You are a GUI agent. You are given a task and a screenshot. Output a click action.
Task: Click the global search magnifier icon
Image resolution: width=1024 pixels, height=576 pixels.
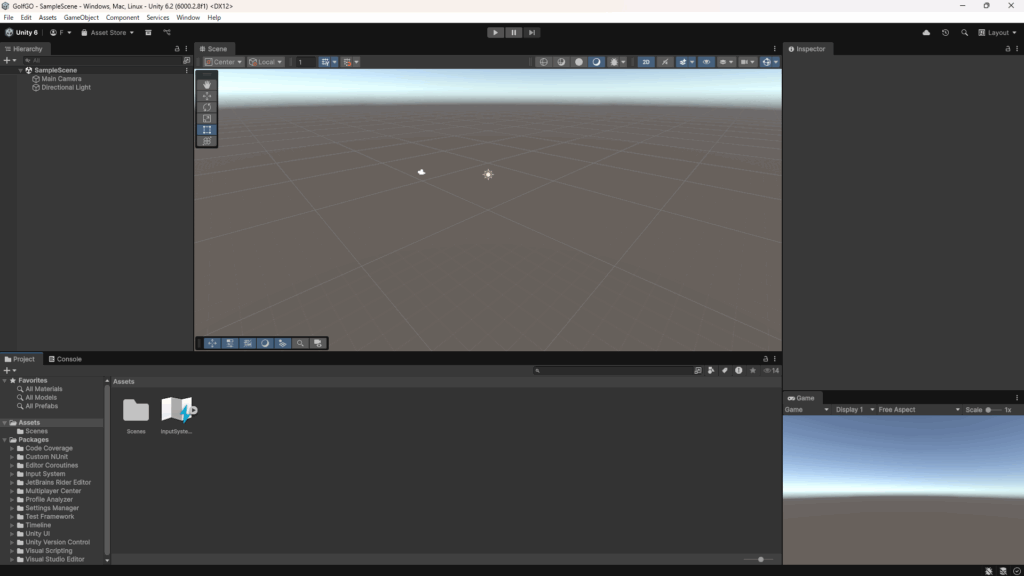coord(964,32)
